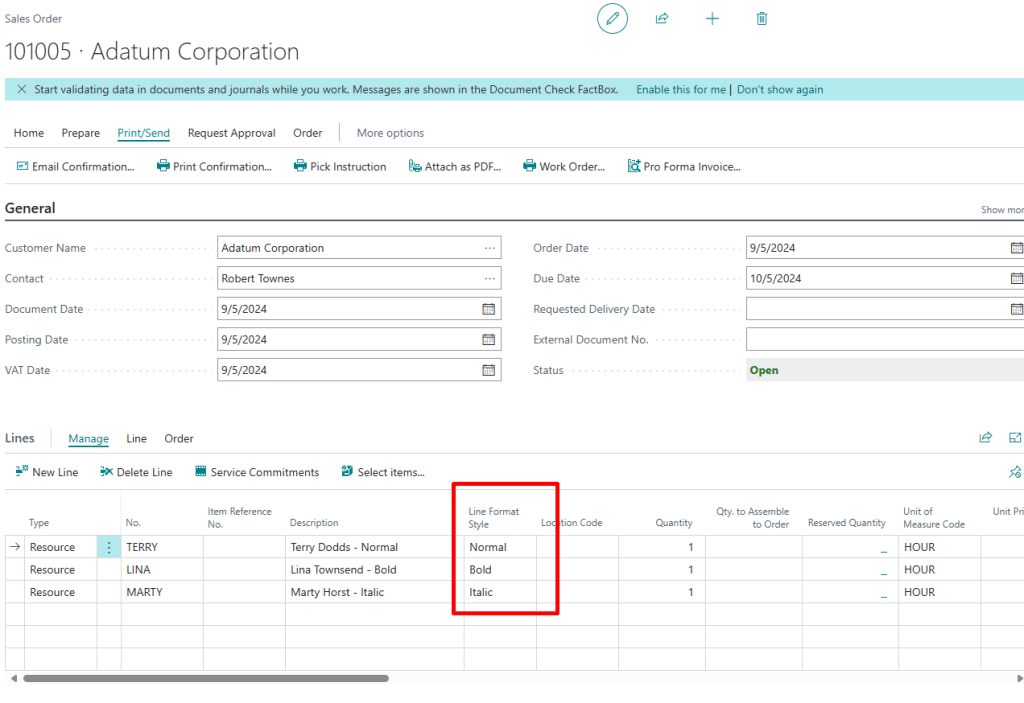
Task: Open the TERRY row three-dot options menu
Action: pos(109,547)
